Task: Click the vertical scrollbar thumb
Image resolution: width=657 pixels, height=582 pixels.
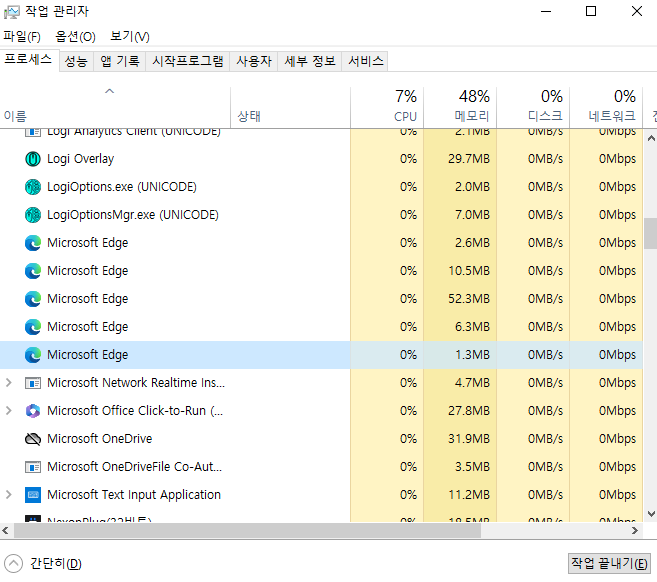Action: (x=651, y=233)
